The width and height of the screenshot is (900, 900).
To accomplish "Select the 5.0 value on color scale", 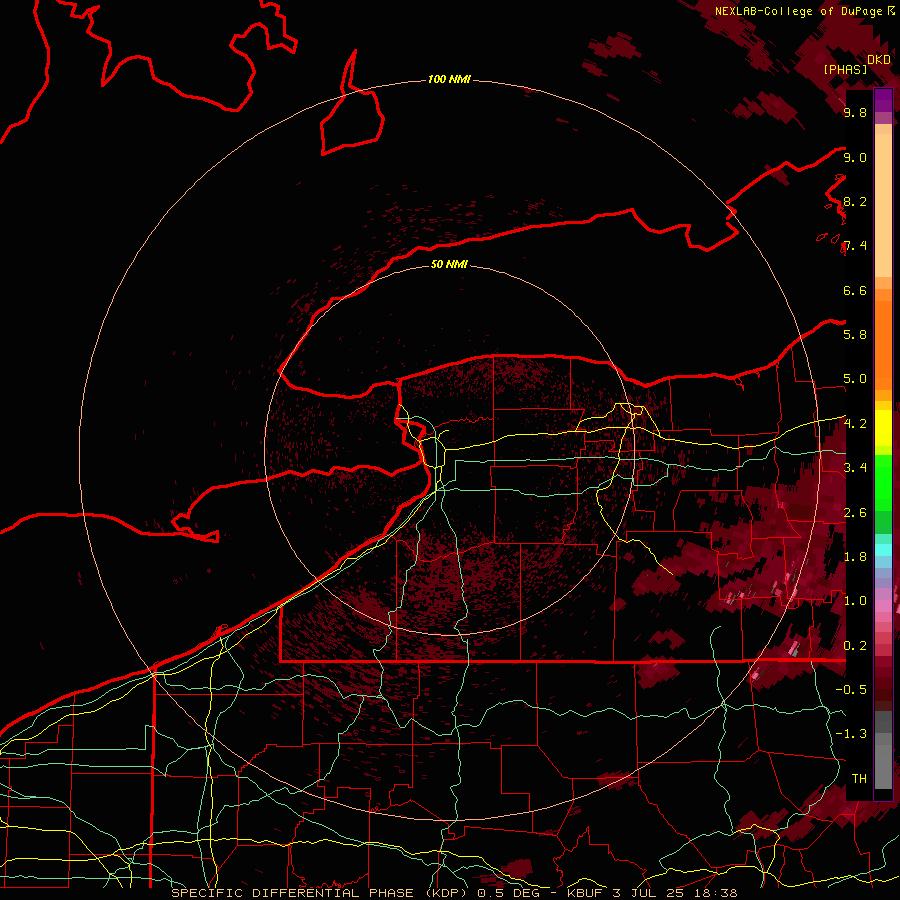I will tap(855, 379).
